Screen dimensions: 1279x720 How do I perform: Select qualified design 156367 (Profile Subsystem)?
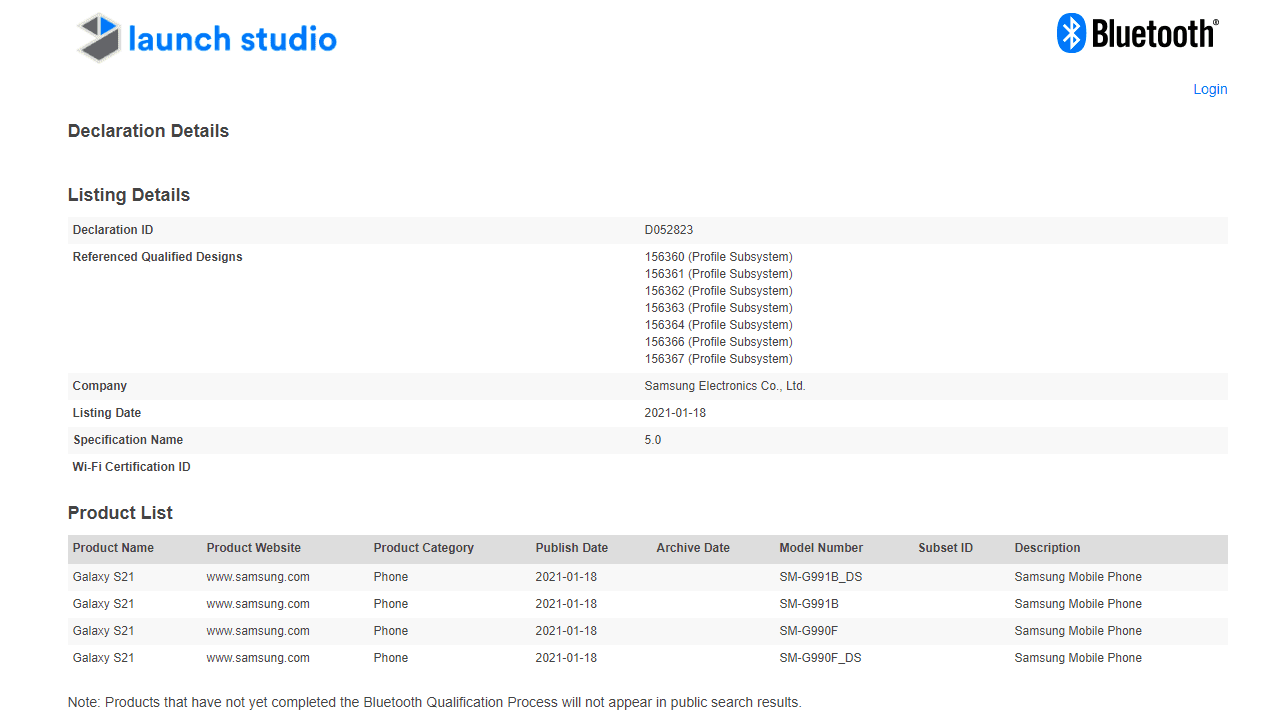[719, 359]
